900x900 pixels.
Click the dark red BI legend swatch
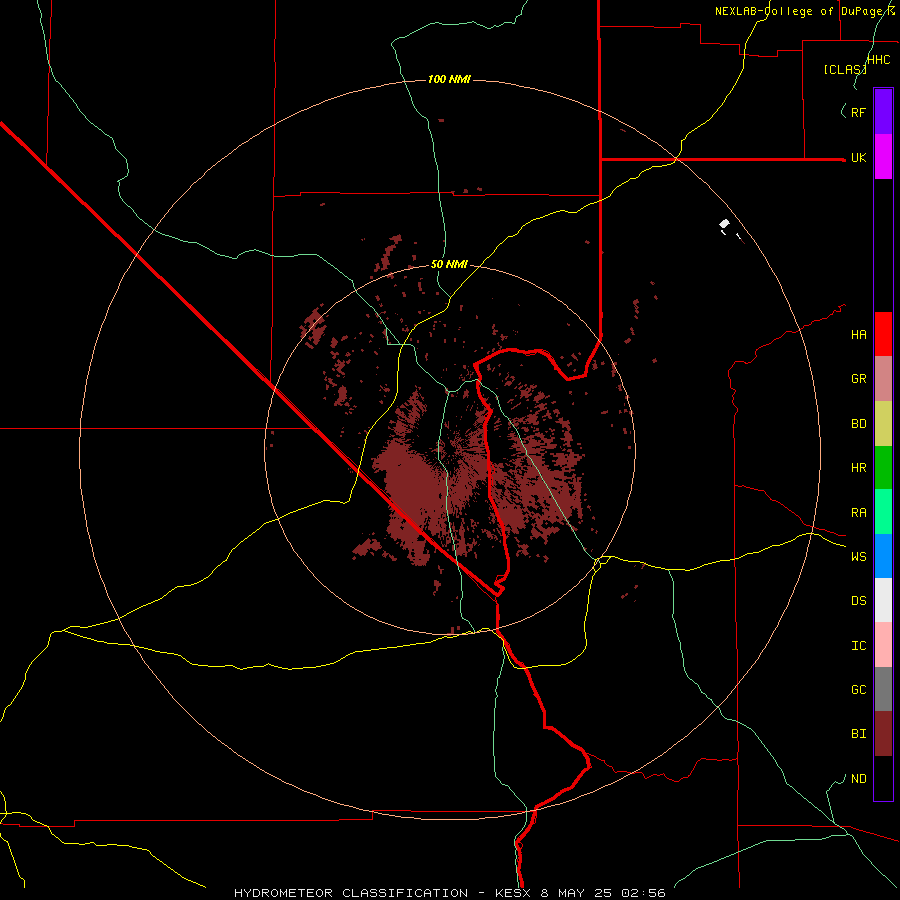tap(883, 734)
